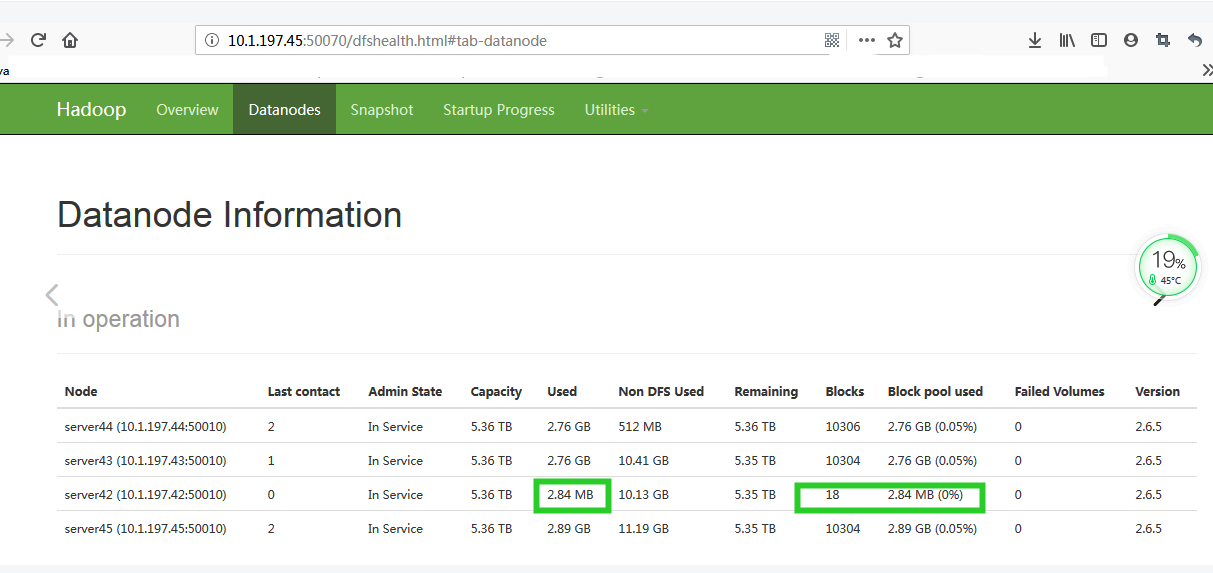Open the QR code icon in address bar
Screen dimensions: 1213x573
[831, 40]
